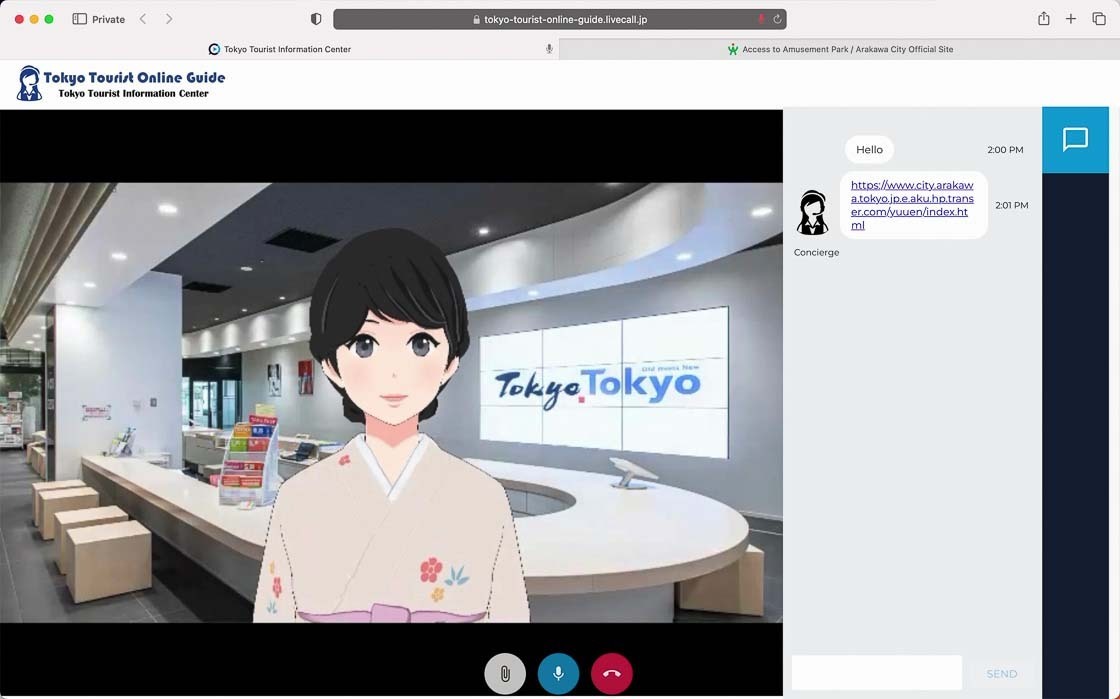This screenshot has height=699, width=1120.
Task: Focus the chat message input field
Action: pyautogui.click(x=876, y=673)
